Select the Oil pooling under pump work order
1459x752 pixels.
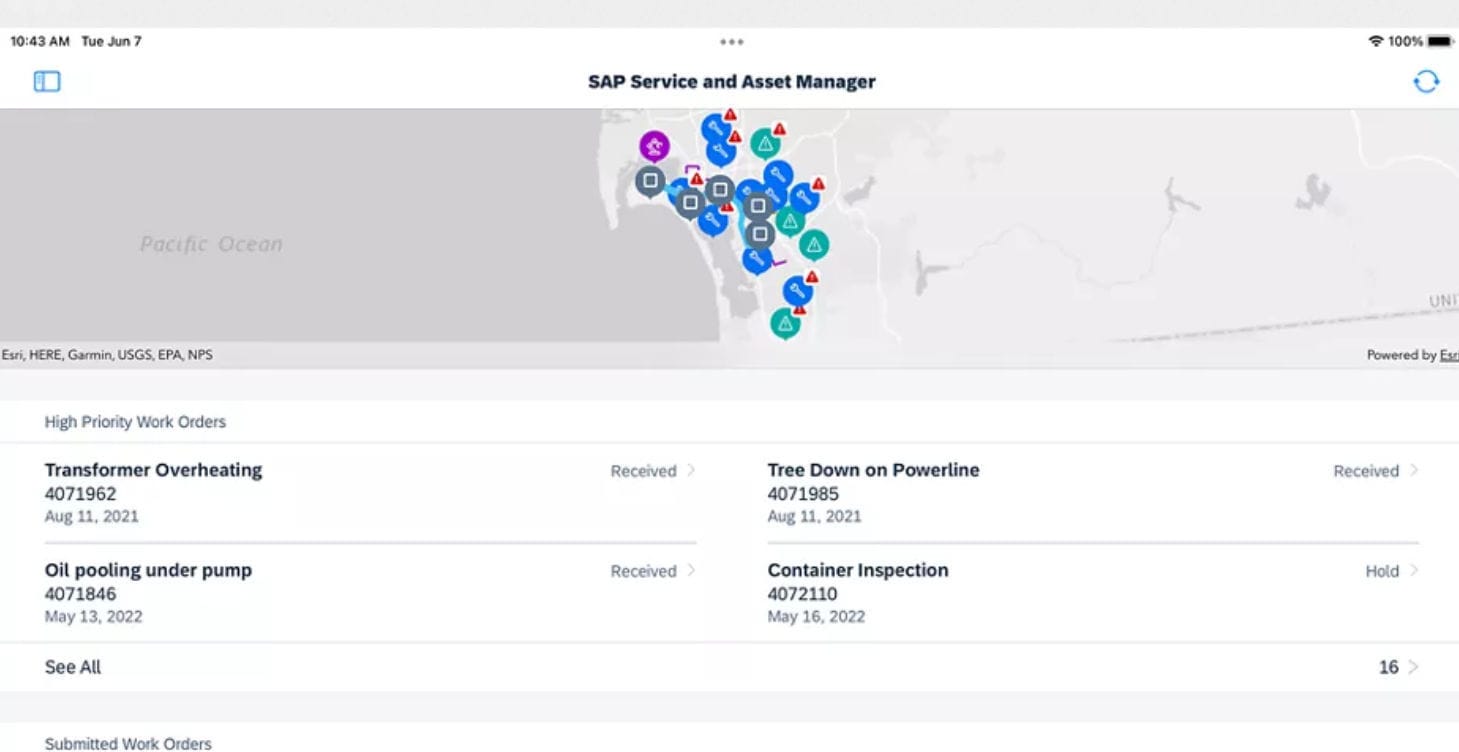148,570
